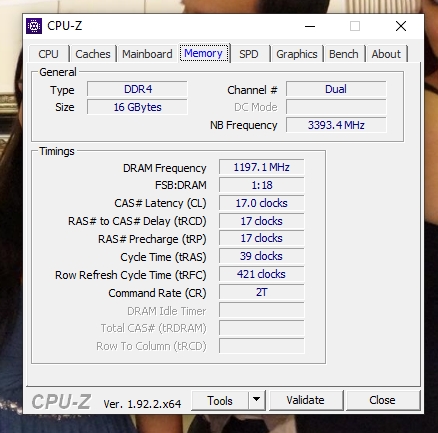Click the Size field showing 16 GBytes
438x433 pixels.
click(x=137, y=107)
